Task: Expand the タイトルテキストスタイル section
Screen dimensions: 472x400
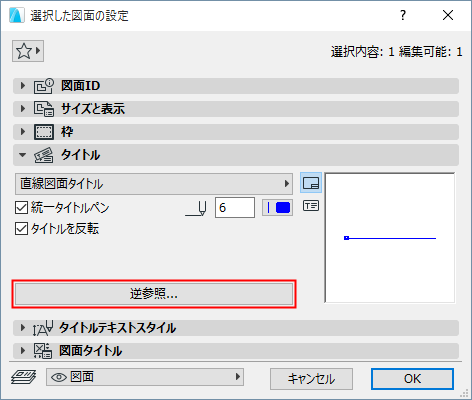Action: pos(23,328)
